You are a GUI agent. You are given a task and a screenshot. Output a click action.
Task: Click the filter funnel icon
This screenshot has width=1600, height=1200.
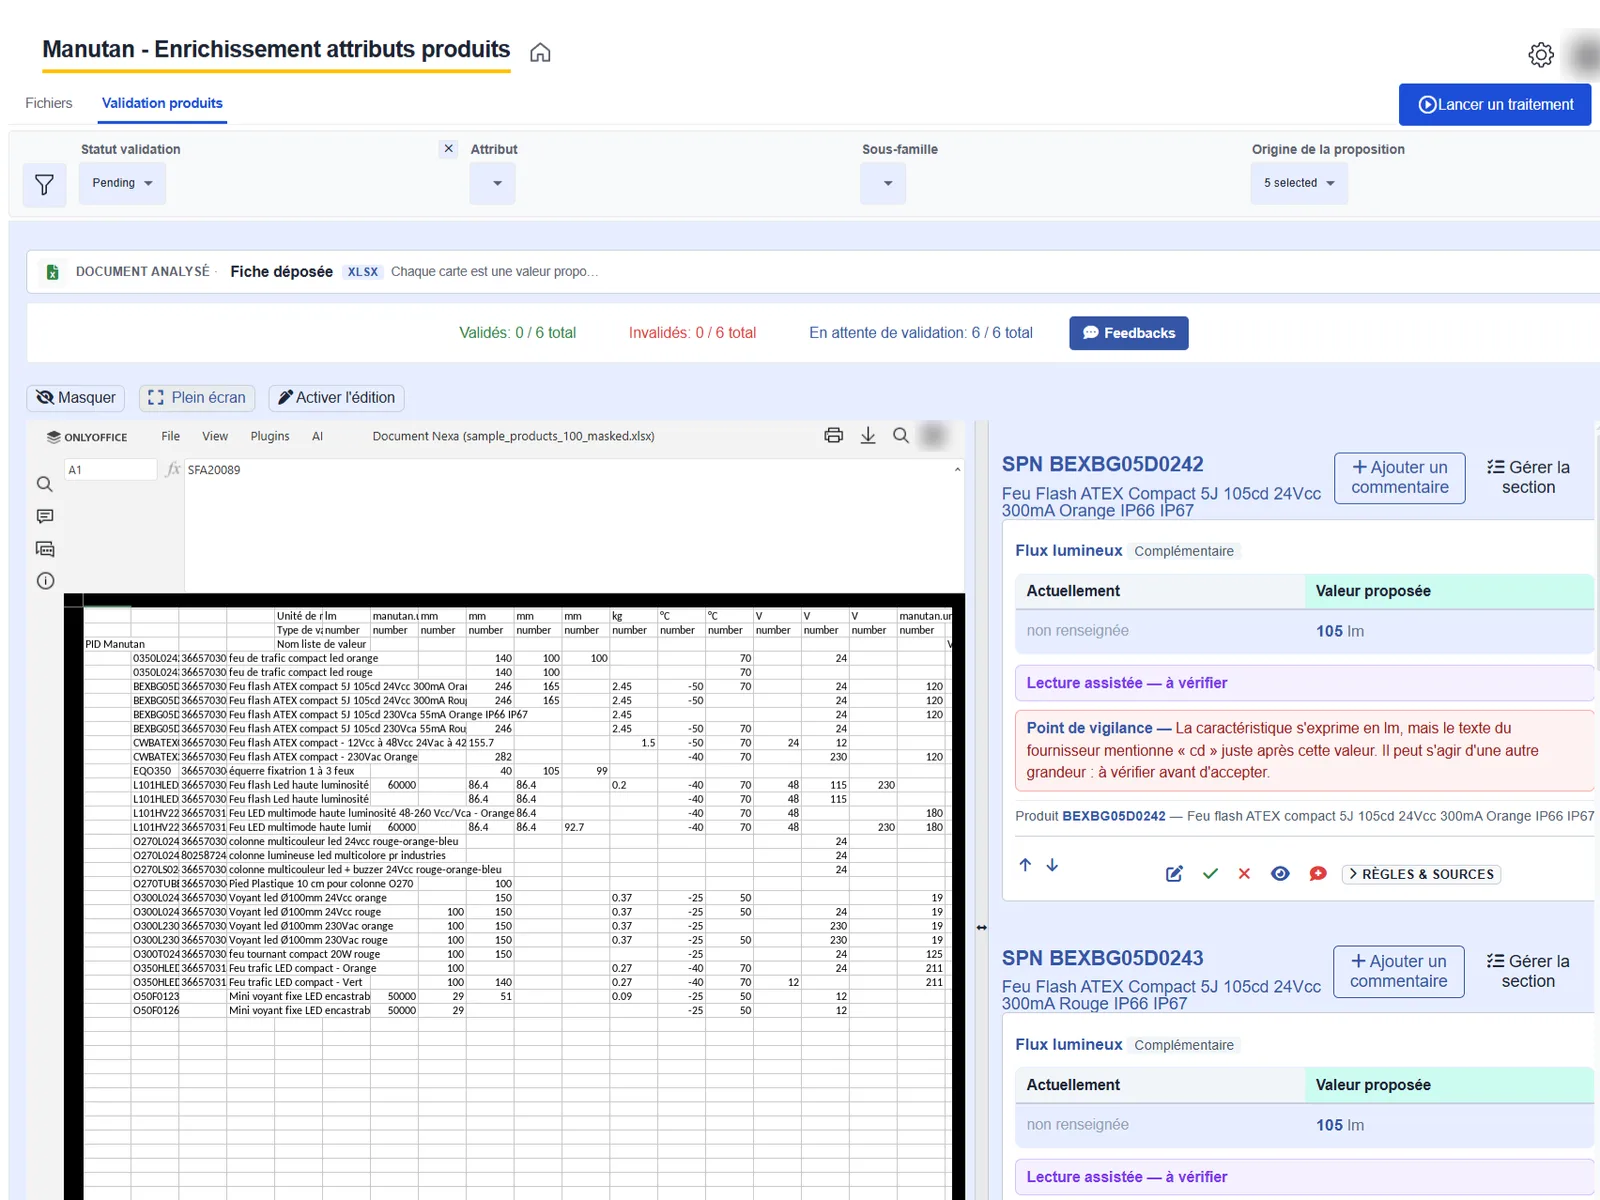click(44, 184)
